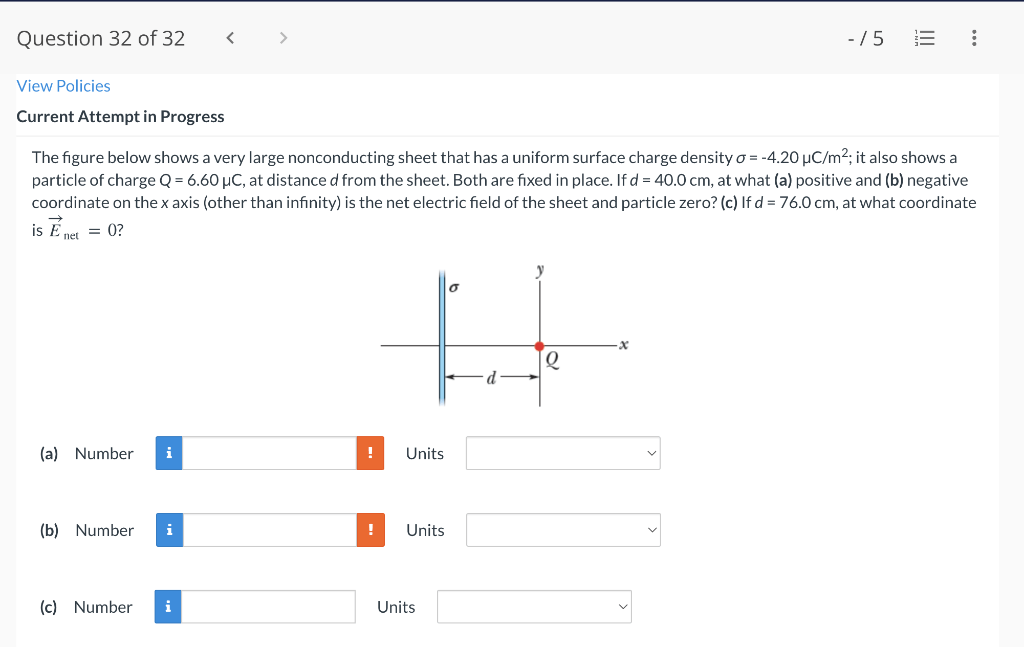Viewport: 1024px width, 647px height.
Task: Click the part (c) Number input field
Action: 268,607
